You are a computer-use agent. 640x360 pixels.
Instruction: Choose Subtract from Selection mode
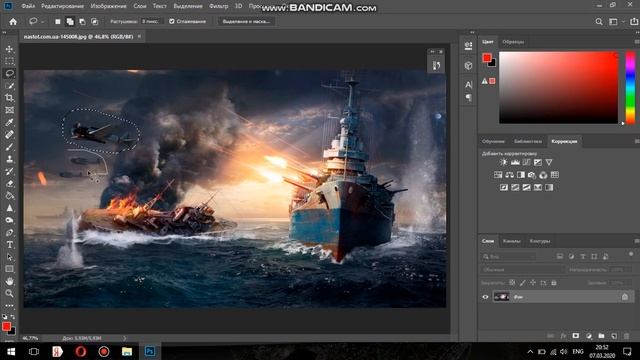tap(82, 22)
